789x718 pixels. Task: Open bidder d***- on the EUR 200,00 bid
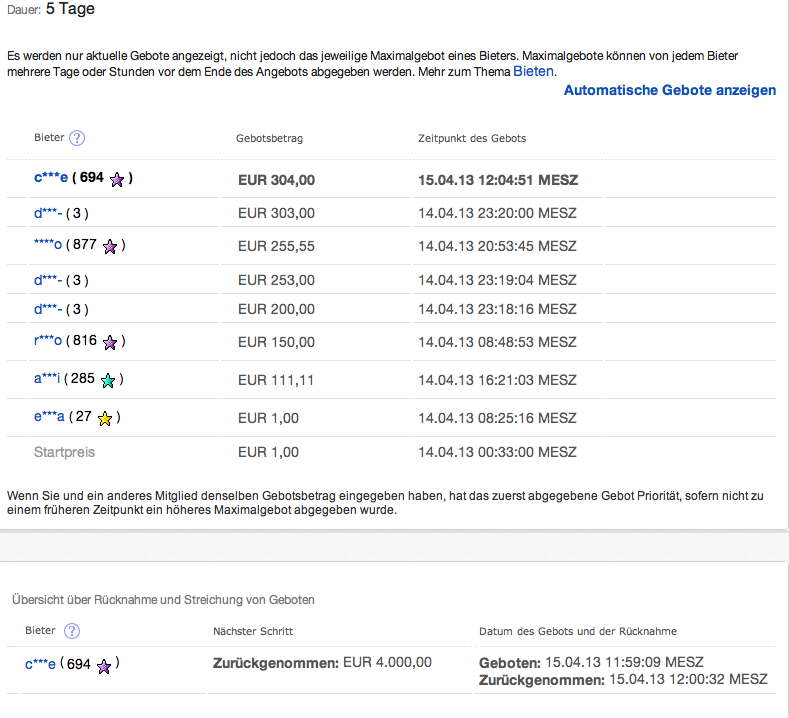click(47, 309)
